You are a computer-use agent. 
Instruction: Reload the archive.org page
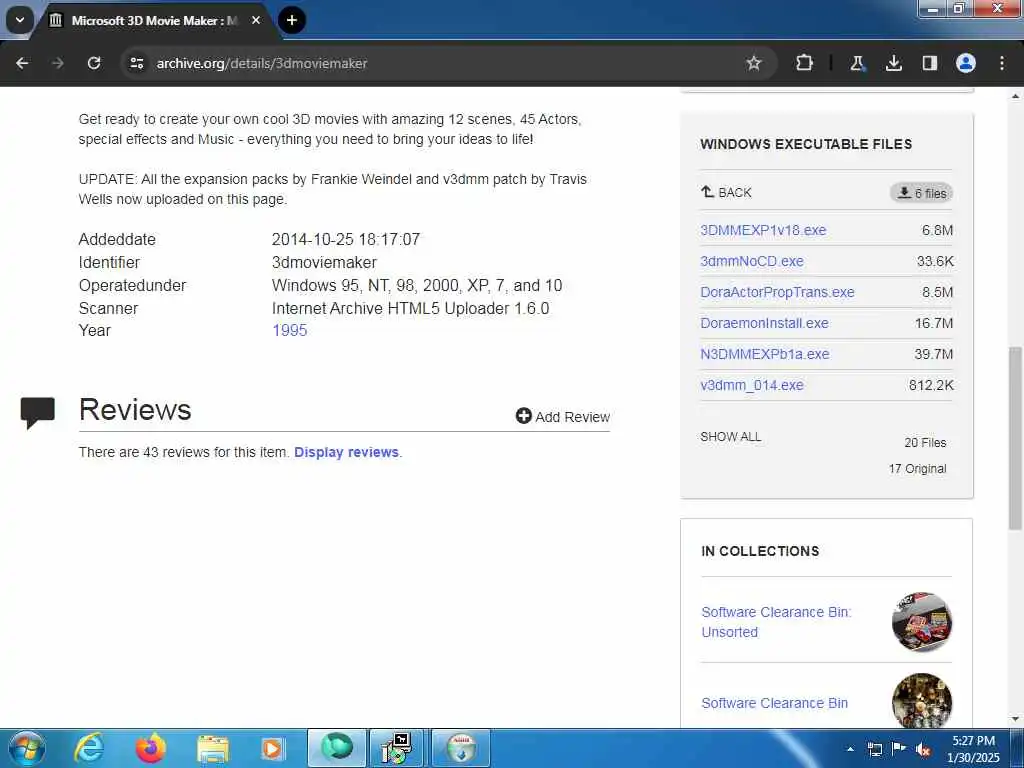[94, 63]
